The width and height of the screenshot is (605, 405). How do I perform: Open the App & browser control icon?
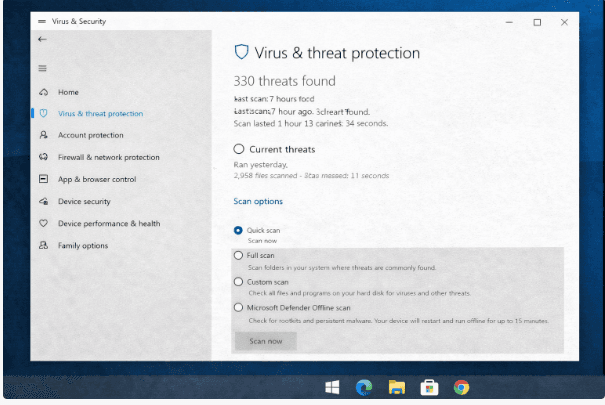[x=43, y=179]
